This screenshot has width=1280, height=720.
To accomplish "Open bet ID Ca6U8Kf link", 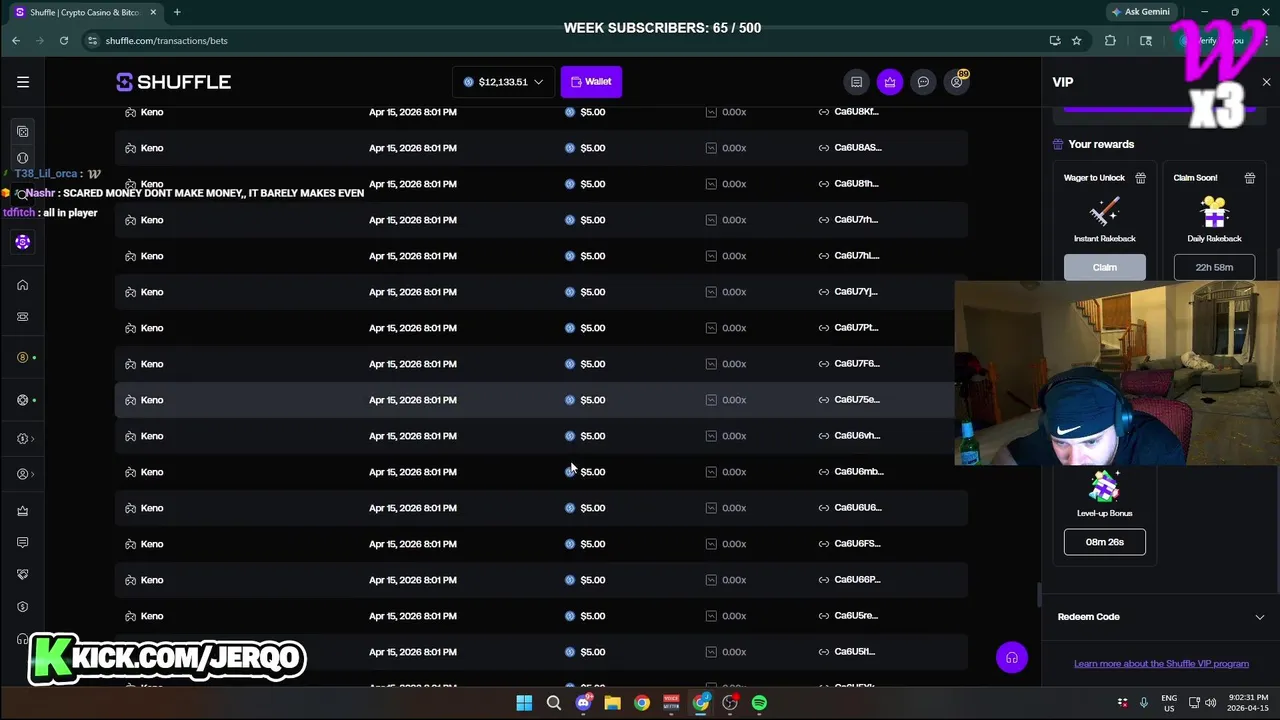I will 857,112.
